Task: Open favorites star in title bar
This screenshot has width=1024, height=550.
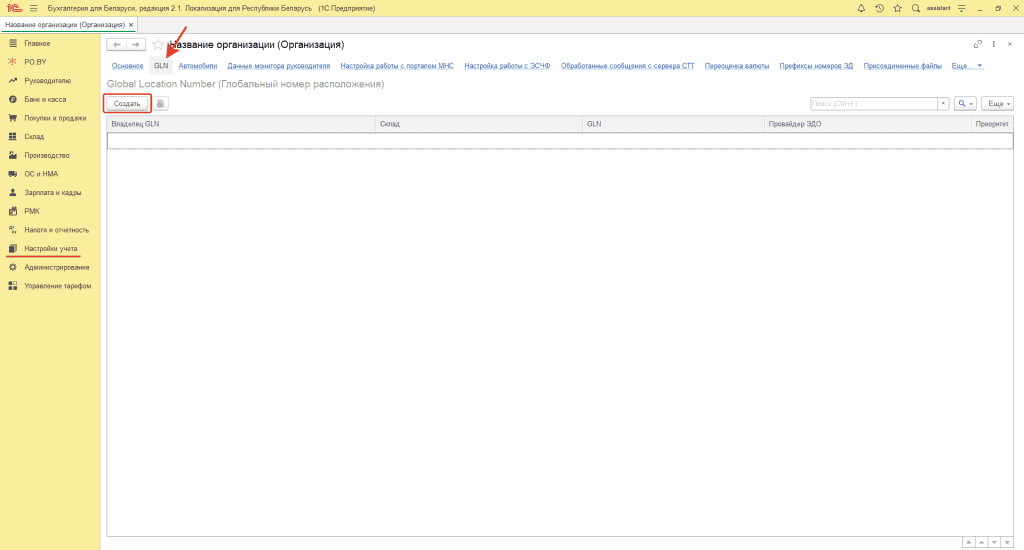Action: (x=897, y=8)
